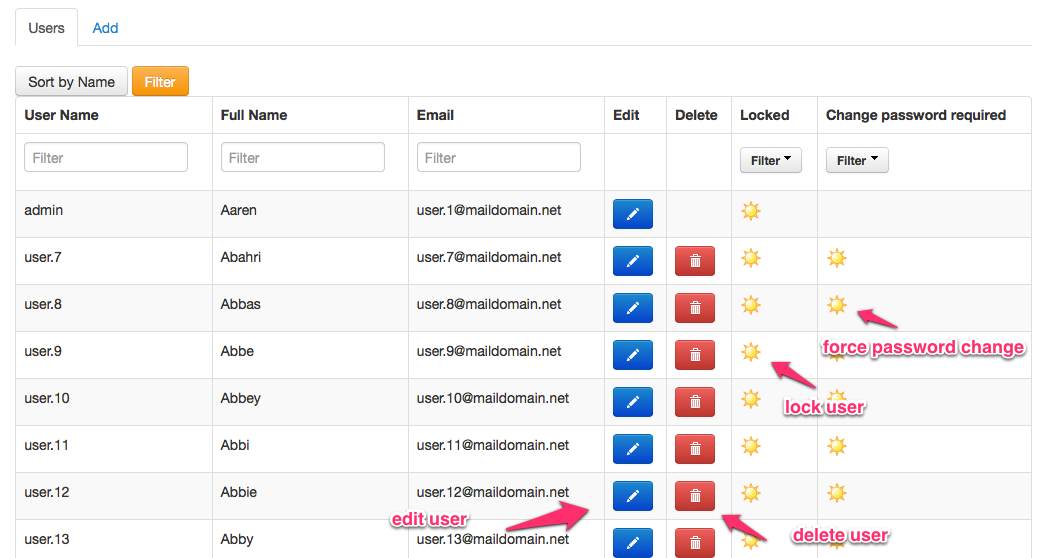The height and width of the screenshot is (558, 1044).
Task: Open edit for user.10 Abbey
Action: pyautogui.click(x=632, y=401)
